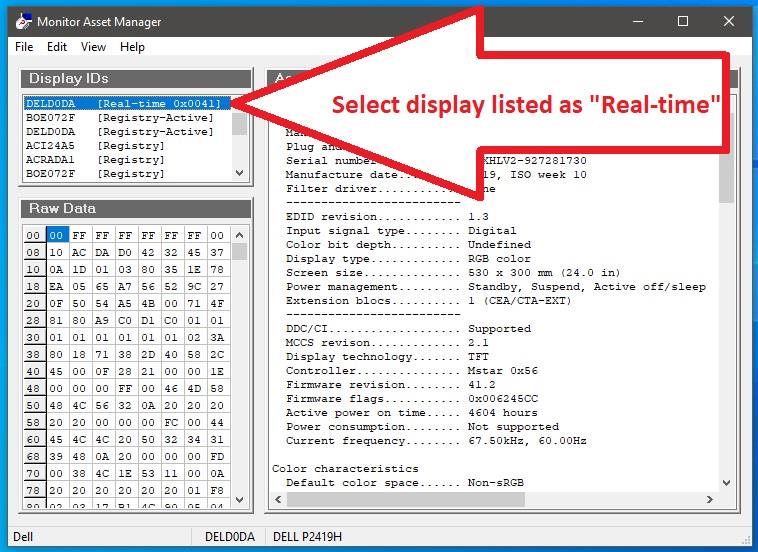Click Active power on time 4604 hours line
The height and width of the screenshot is (552, 758).
pyautogui.click(x=411, y=413)
